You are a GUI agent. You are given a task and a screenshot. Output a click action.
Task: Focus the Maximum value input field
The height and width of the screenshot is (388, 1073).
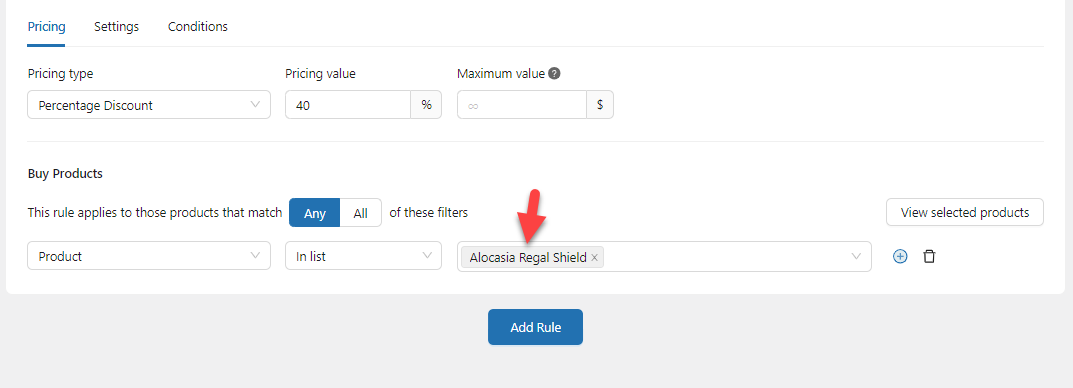click(522, 105)
